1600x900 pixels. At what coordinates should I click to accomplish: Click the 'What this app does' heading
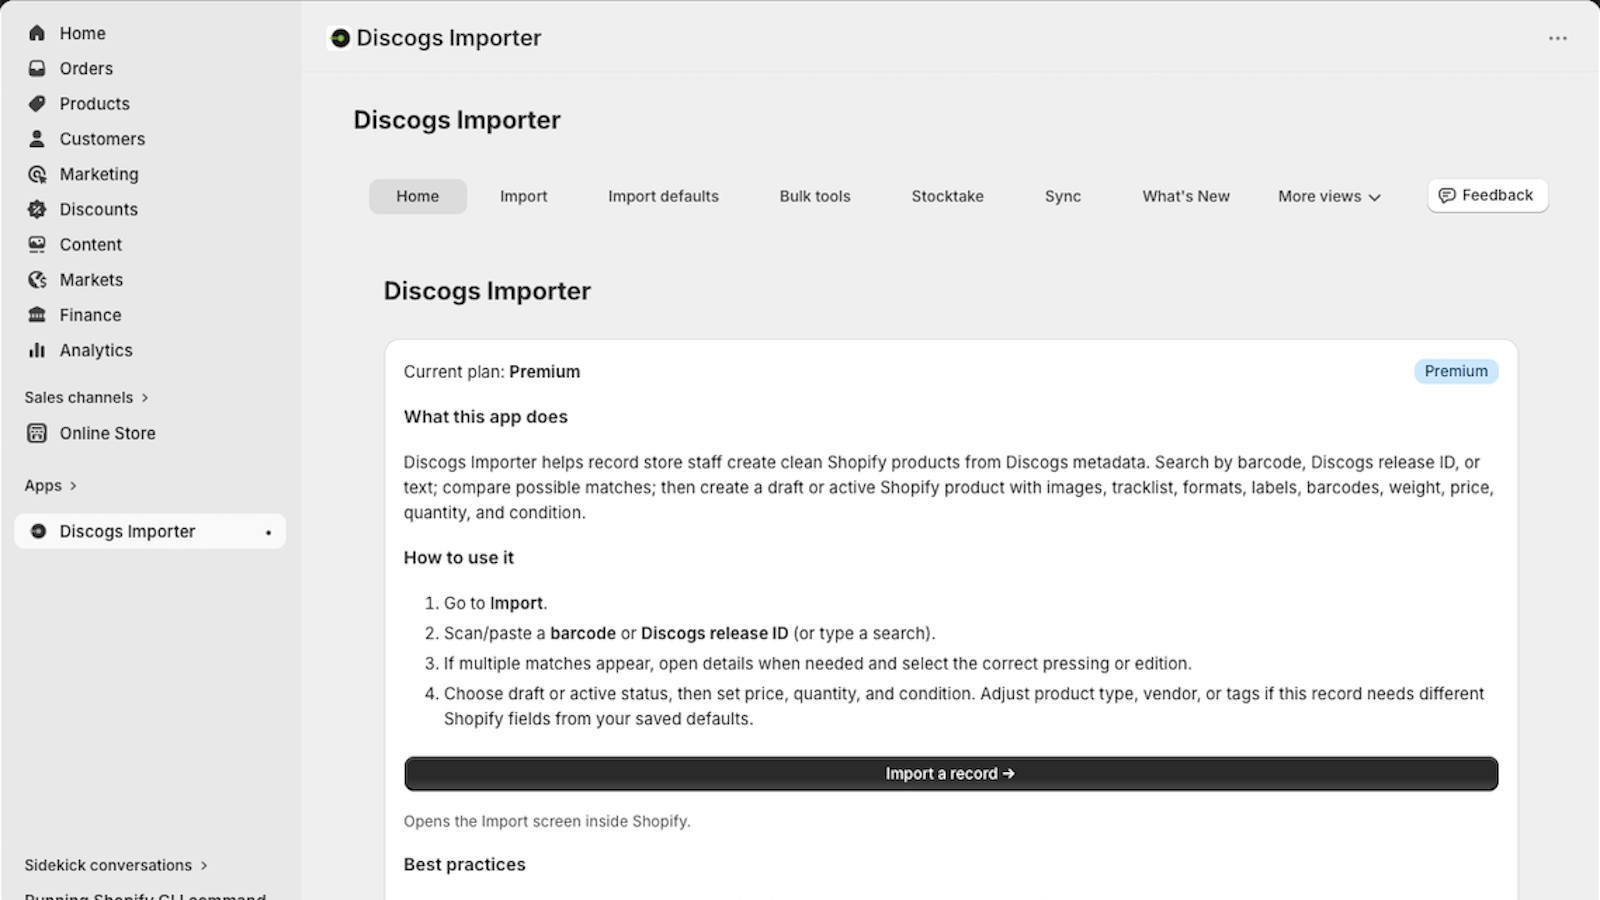coord(486,417)
